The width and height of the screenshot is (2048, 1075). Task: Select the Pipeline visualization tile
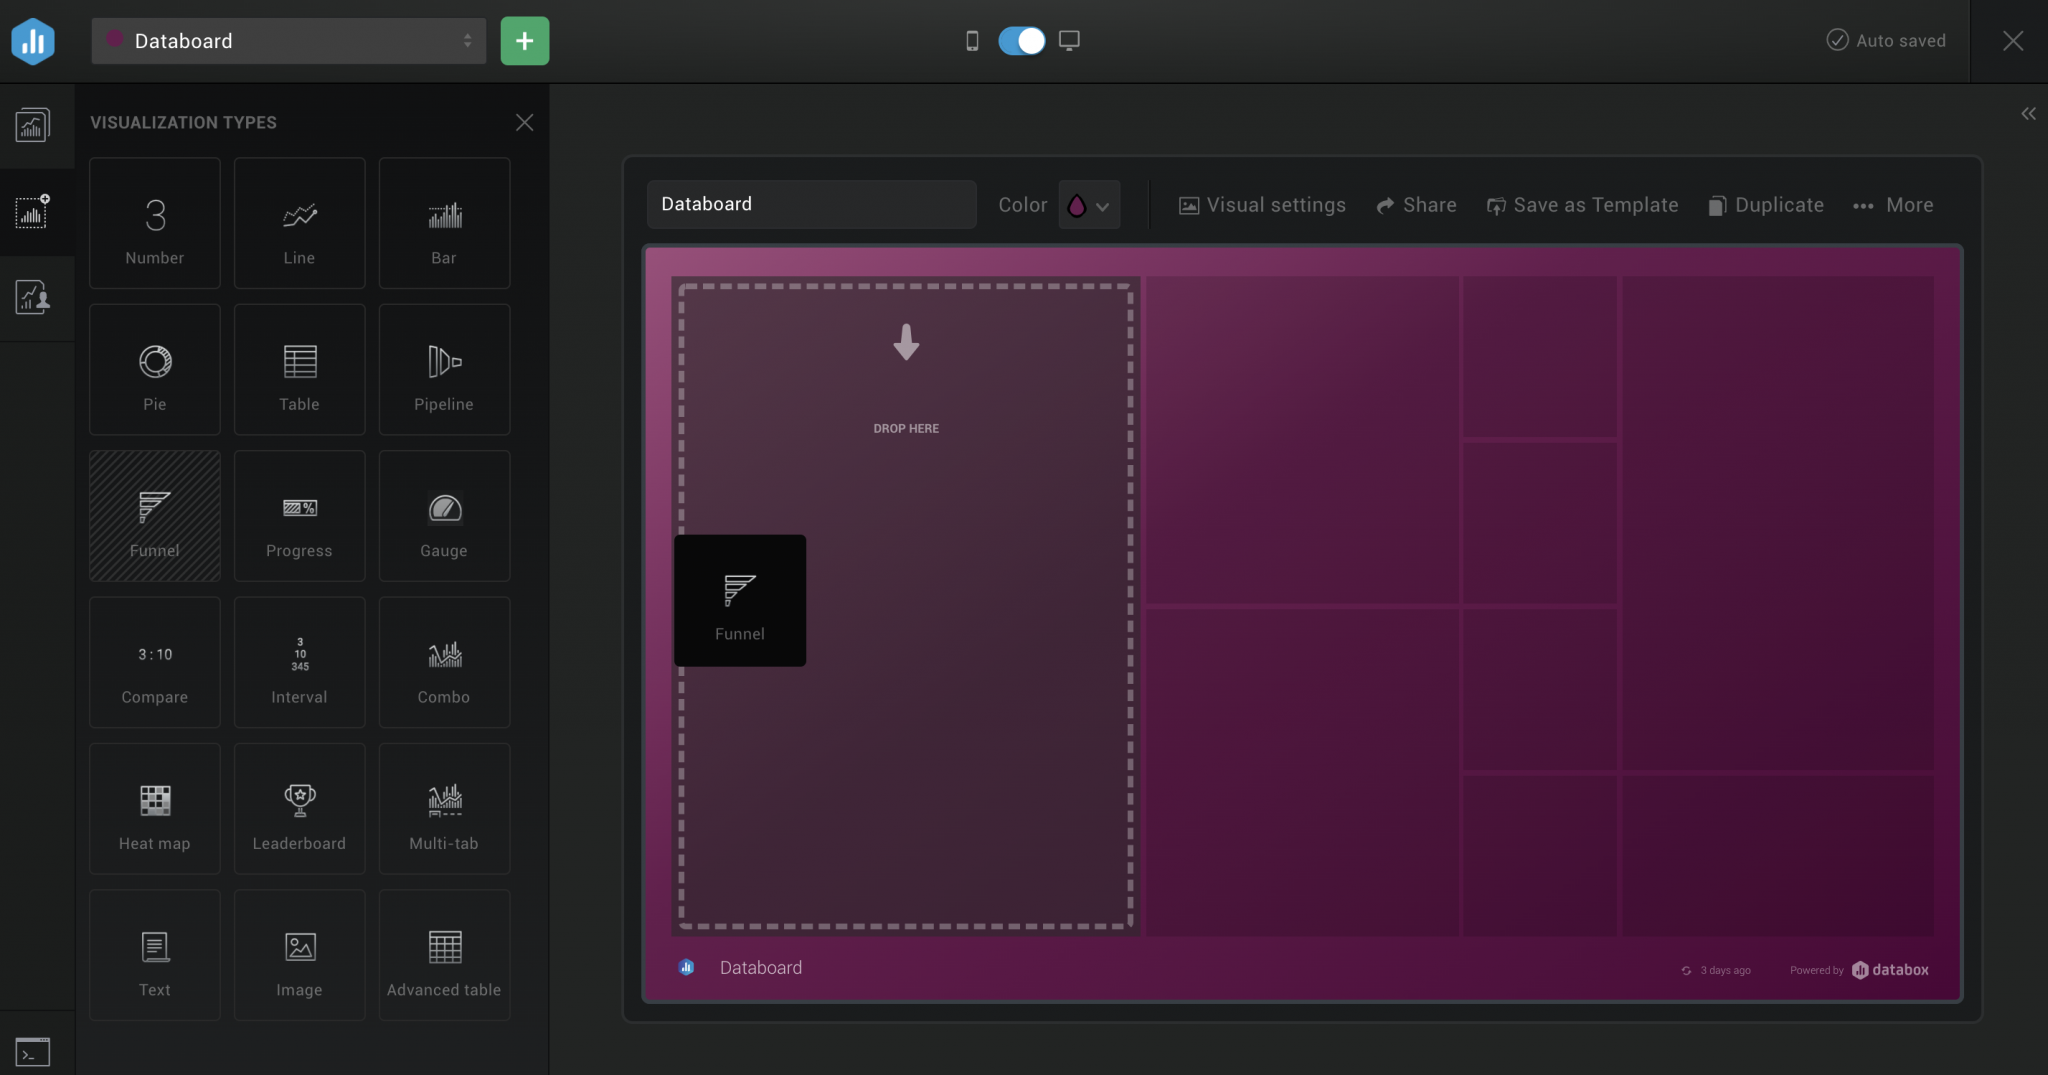coord(444,370)
